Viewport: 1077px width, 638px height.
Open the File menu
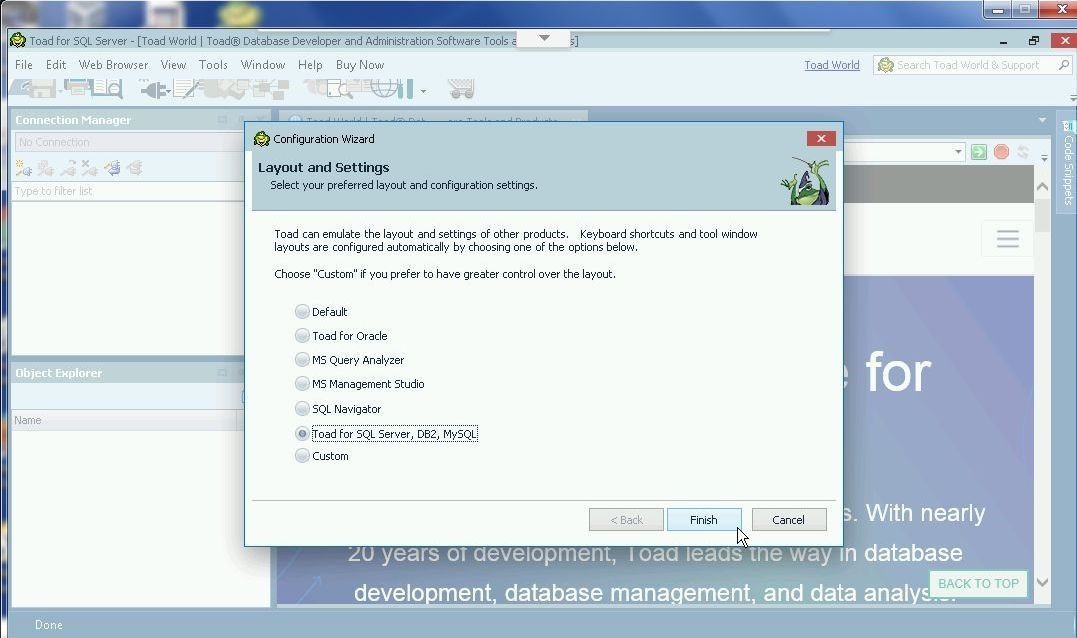click(x=24, y=65)
